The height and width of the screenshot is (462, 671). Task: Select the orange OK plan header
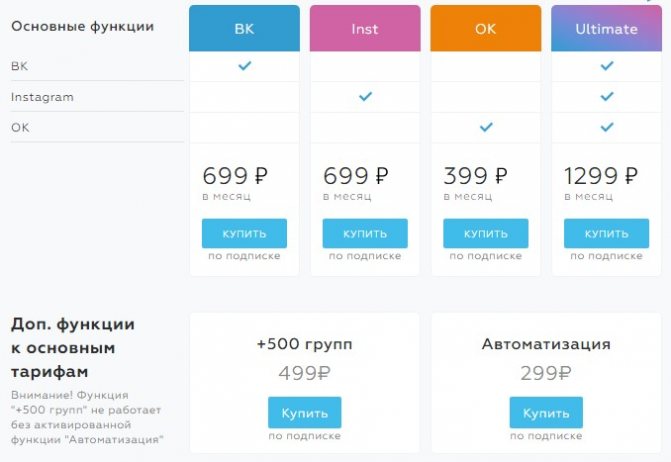[486, 28]
